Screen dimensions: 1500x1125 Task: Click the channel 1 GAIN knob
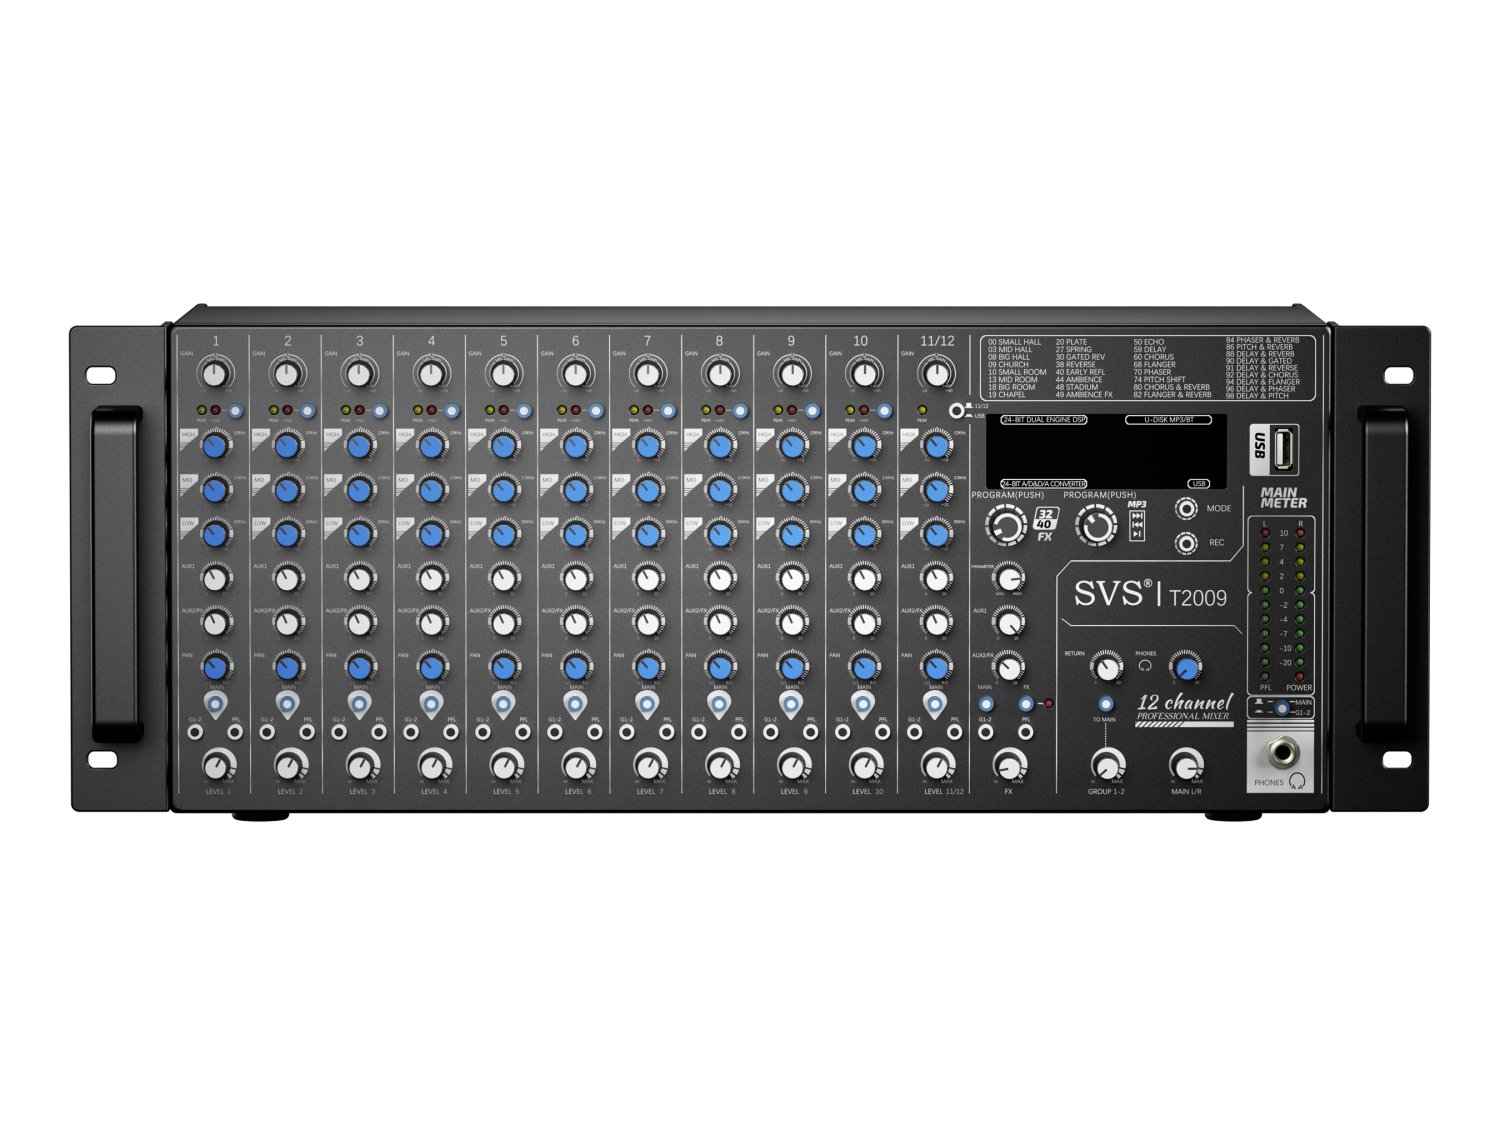215,375
